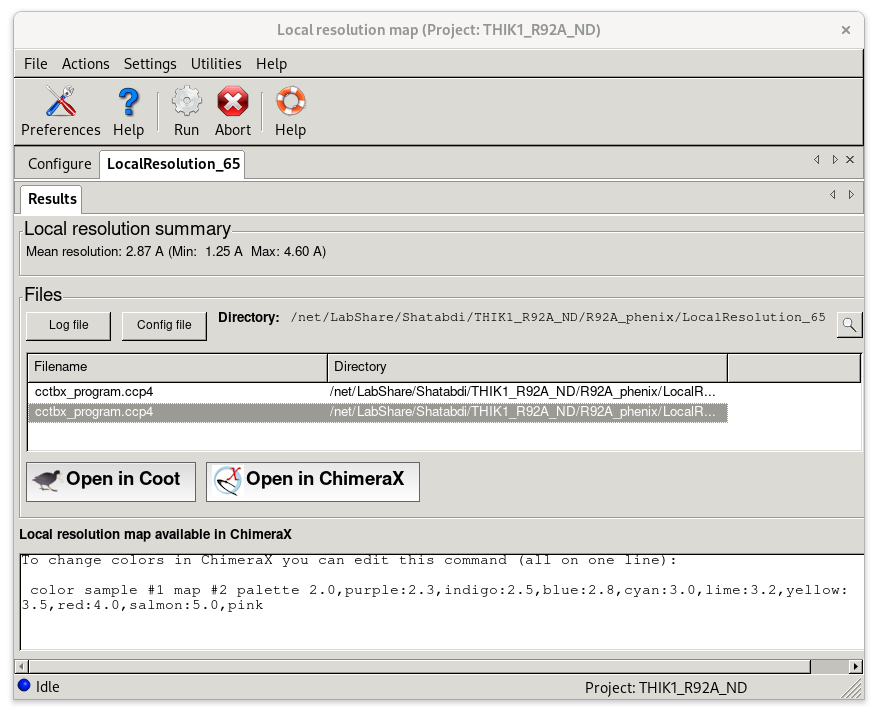Click the blue question mark Help icon
The image size is (878, 716).
tap(128, 110)
